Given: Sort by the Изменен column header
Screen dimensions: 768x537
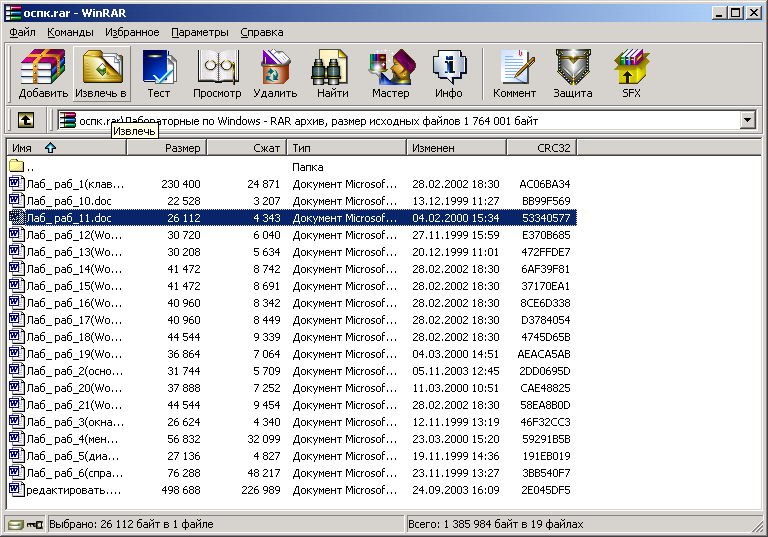Looking at the screenshot, I should (456, 147).
